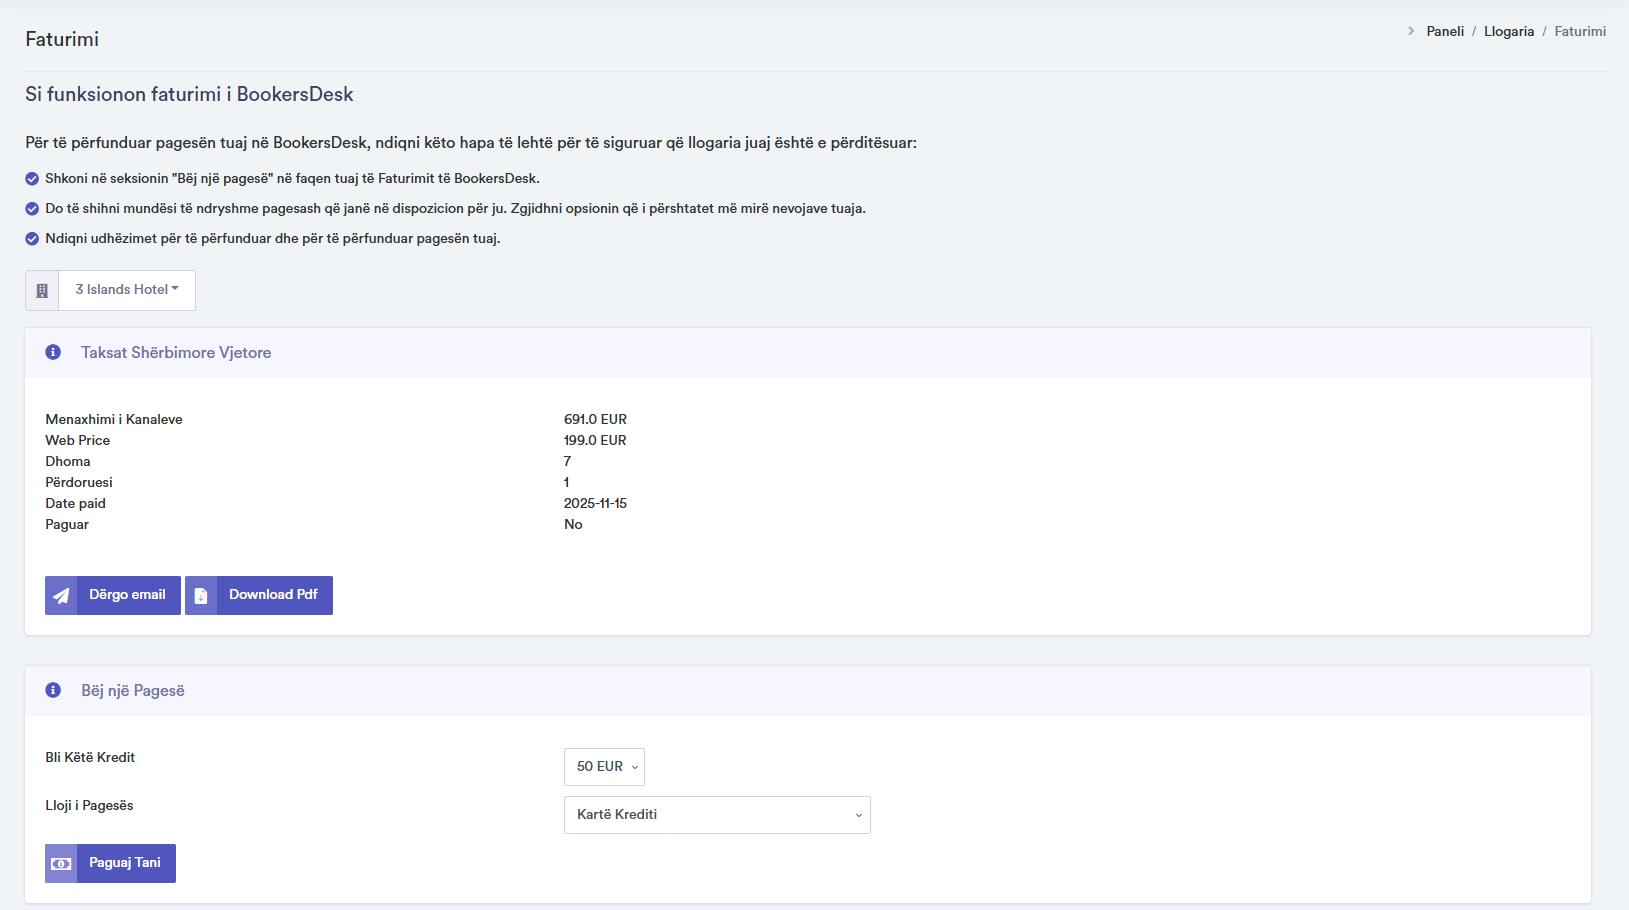Click the PDF file icon on Download Pdf

[201, 596]
